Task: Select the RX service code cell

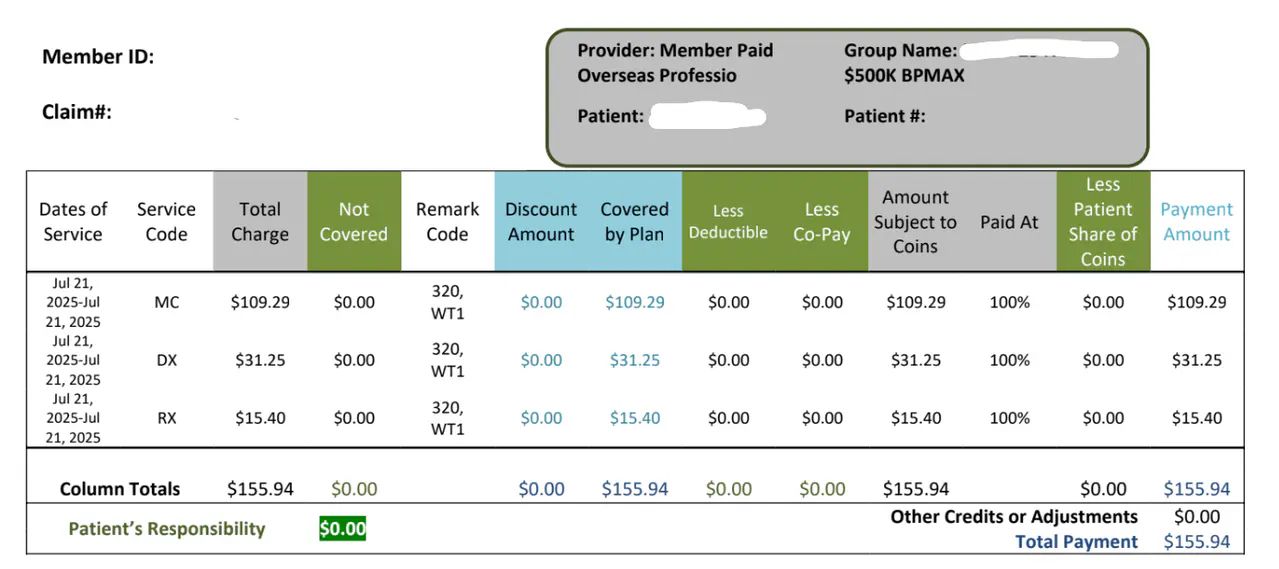Action: tap(166, 418)
